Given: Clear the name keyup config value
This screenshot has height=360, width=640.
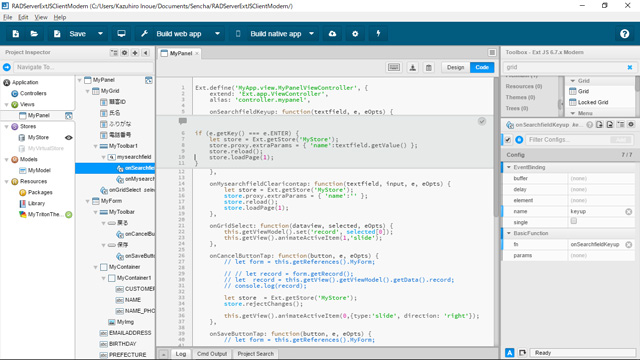Looking at the screenshot, I should tap(629, 212).
